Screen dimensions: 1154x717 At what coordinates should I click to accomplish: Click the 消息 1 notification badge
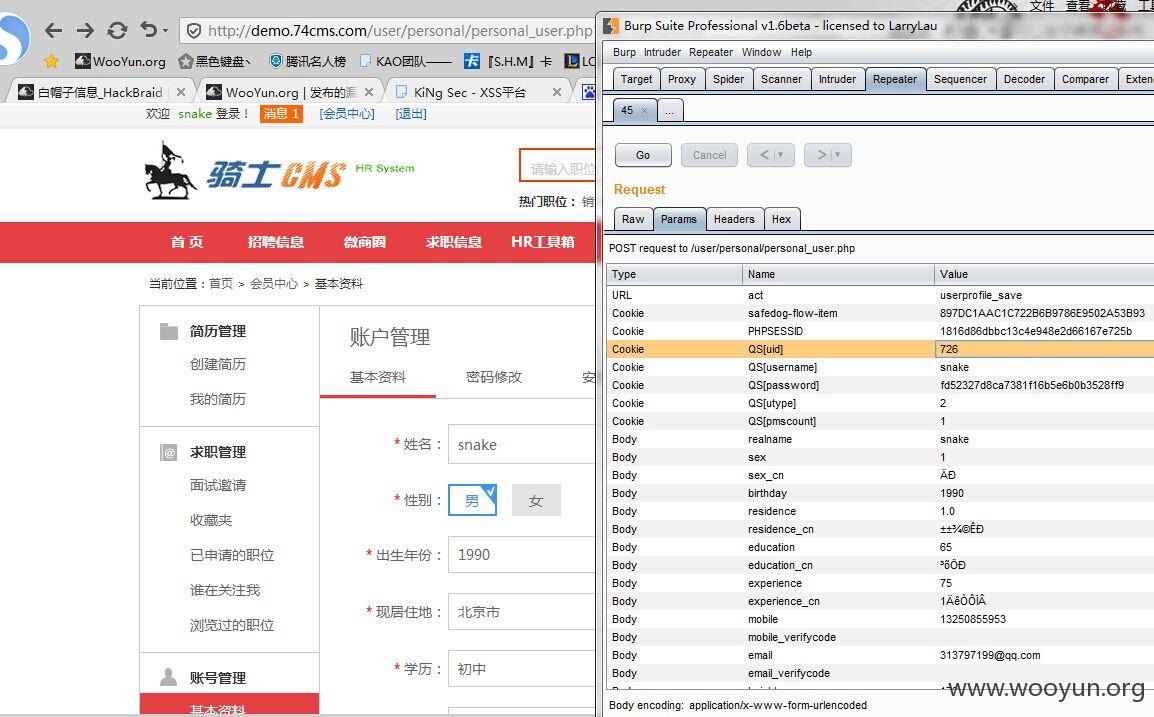pos(281,113)
